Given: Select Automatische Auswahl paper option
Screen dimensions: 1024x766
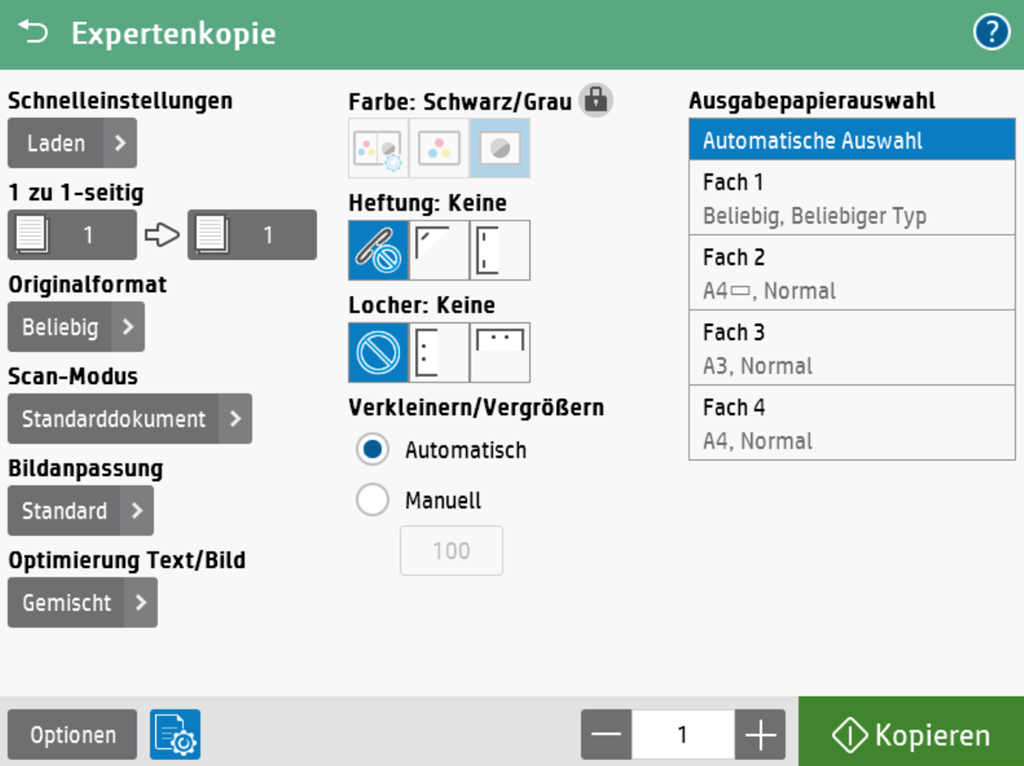Looking at the screenshot, I should tap(851, 140).
